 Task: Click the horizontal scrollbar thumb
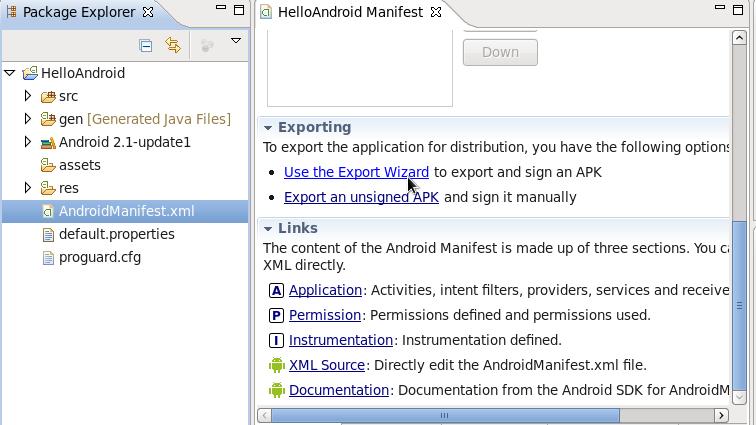coord(445,415)
